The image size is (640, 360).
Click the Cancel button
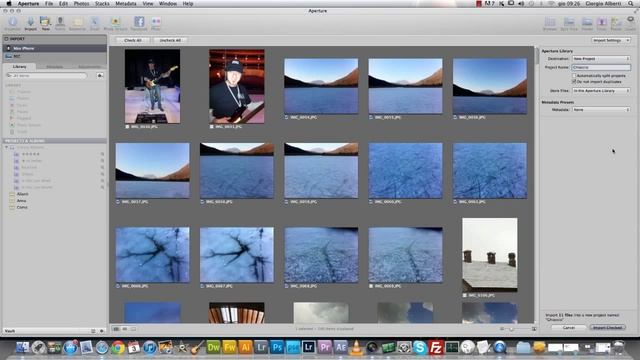coord(569,327)
